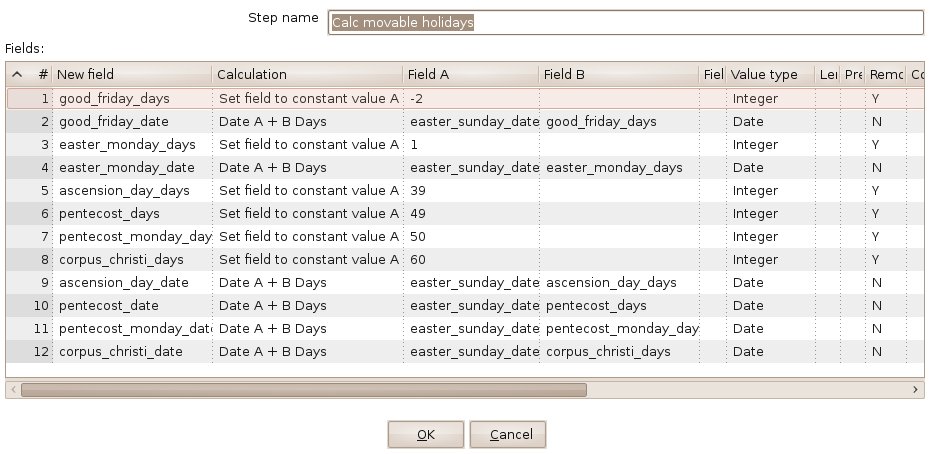The width and height of the screenshot is (930, 454).
Task: Click Field A easter_sunday_date in row 12
Action: [x=472, y=352]
